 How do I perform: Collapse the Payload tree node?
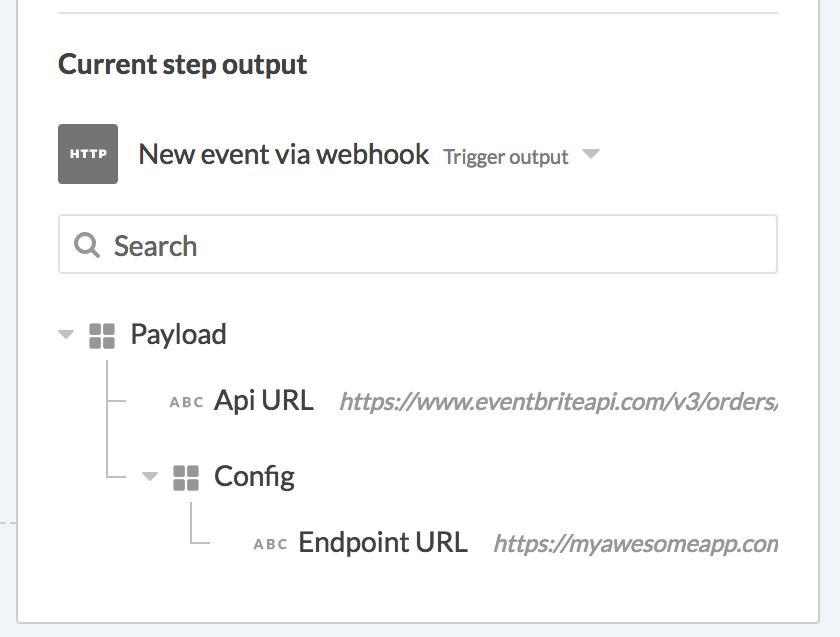point(66,335)
